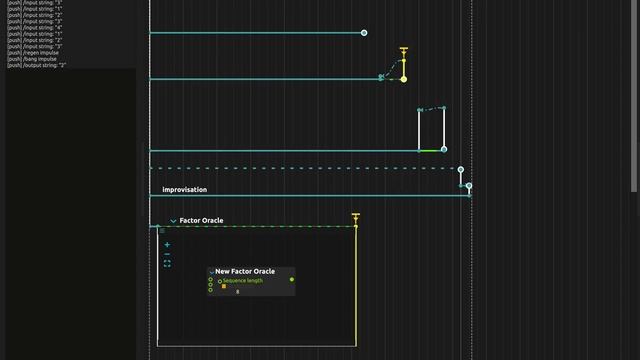Select the Improvisation interval label

click(184, 190)
